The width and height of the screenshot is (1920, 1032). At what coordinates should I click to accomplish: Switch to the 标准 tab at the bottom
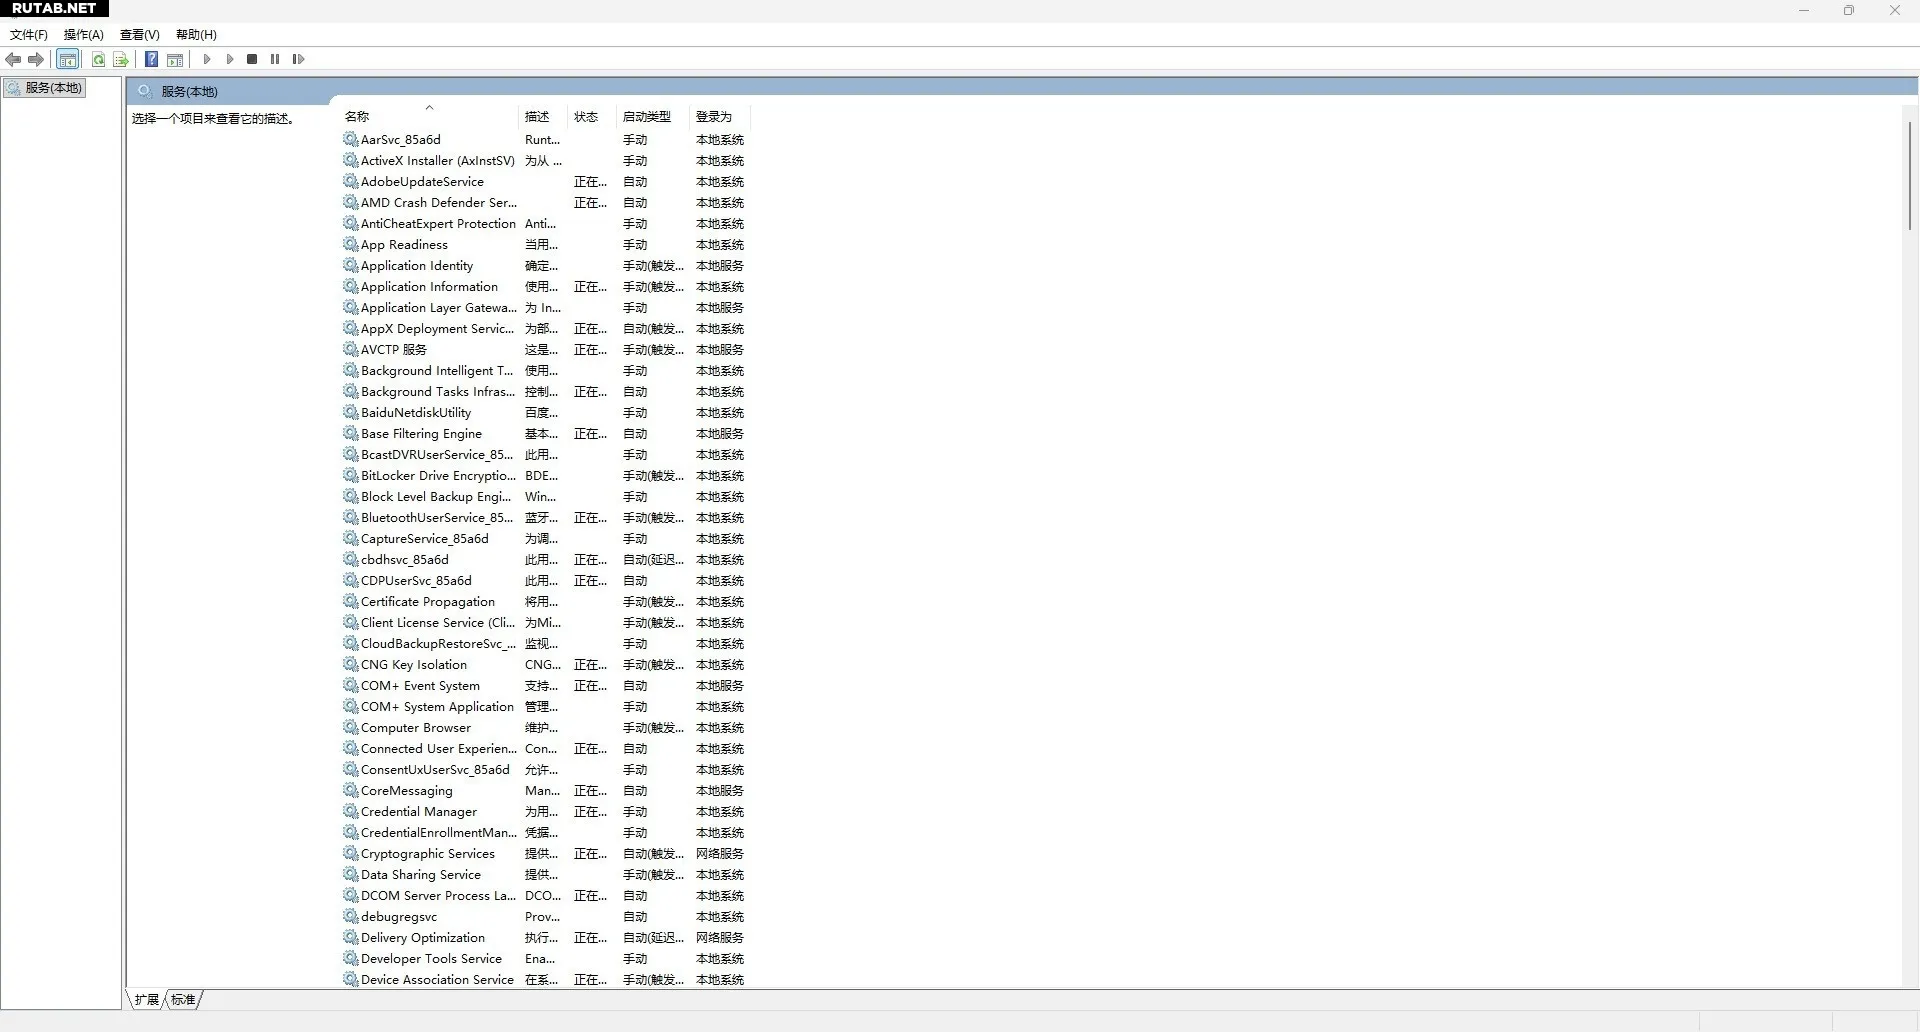point(183,999)
